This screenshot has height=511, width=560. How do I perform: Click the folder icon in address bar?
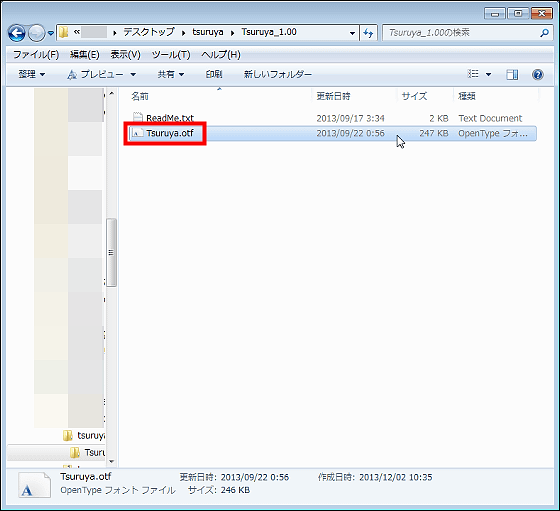coord(64,32)
